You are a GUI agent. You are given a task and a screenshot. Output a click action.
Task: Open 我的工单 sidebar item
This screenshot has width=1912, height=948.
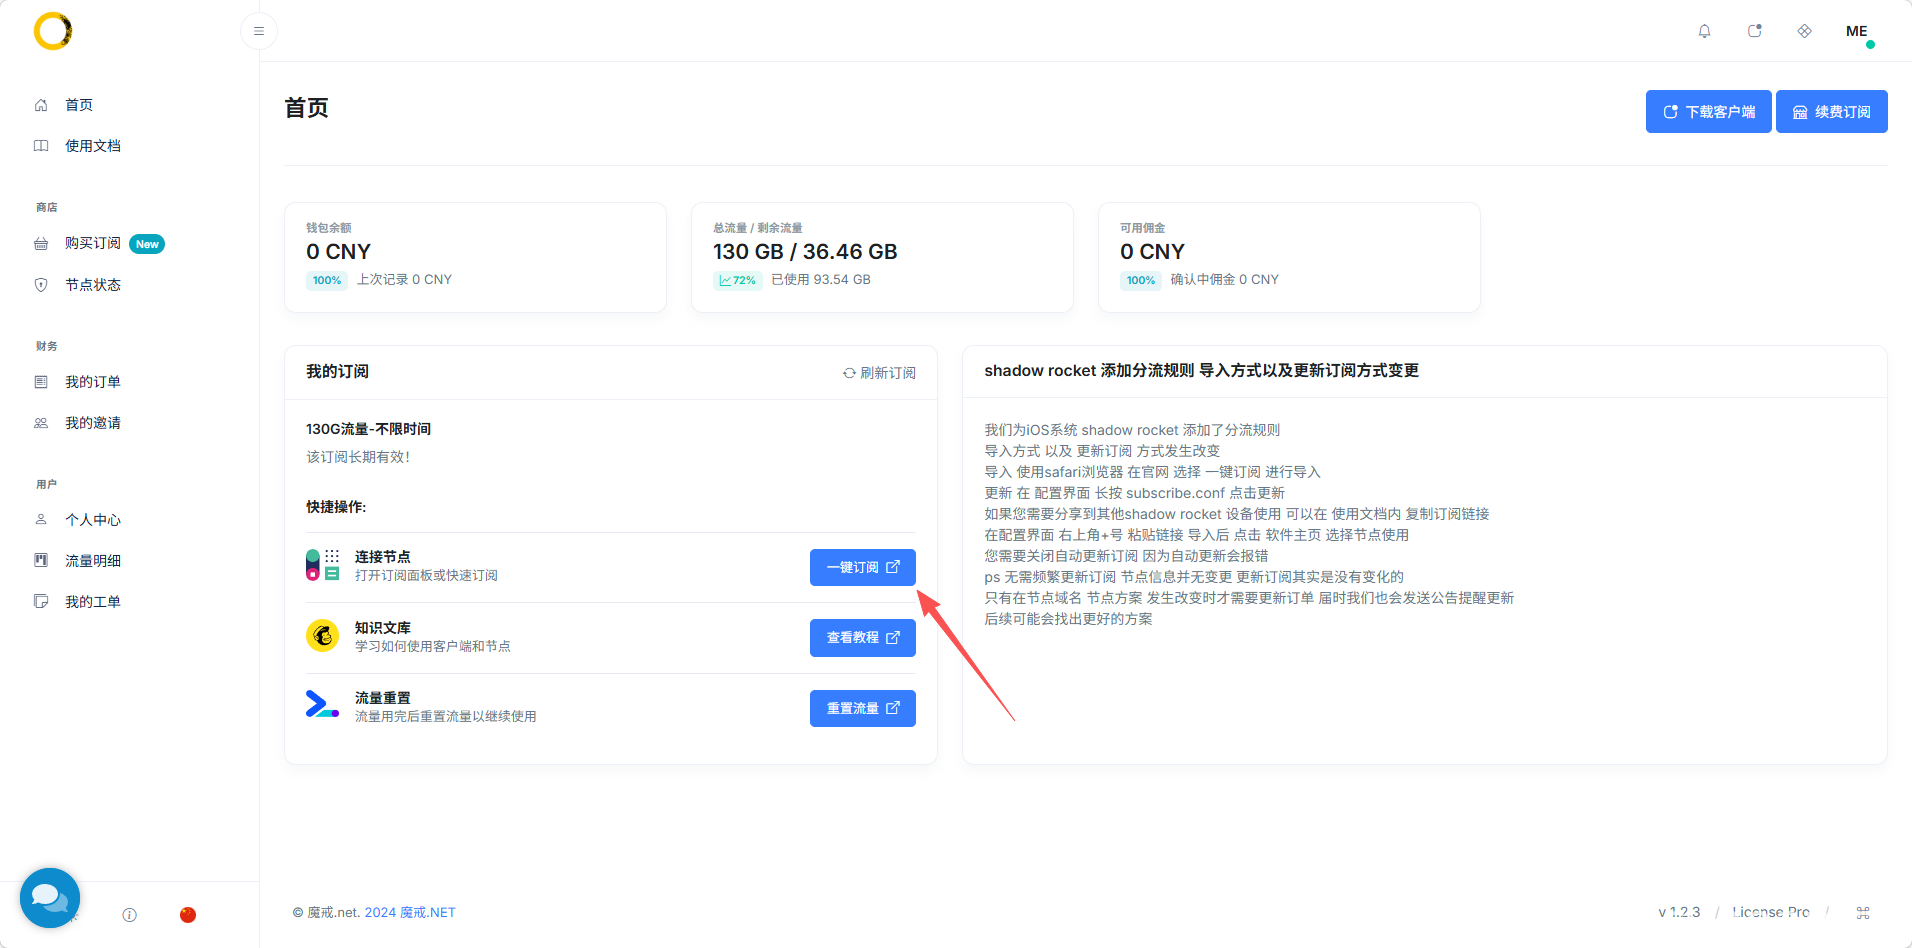(93, 602)
